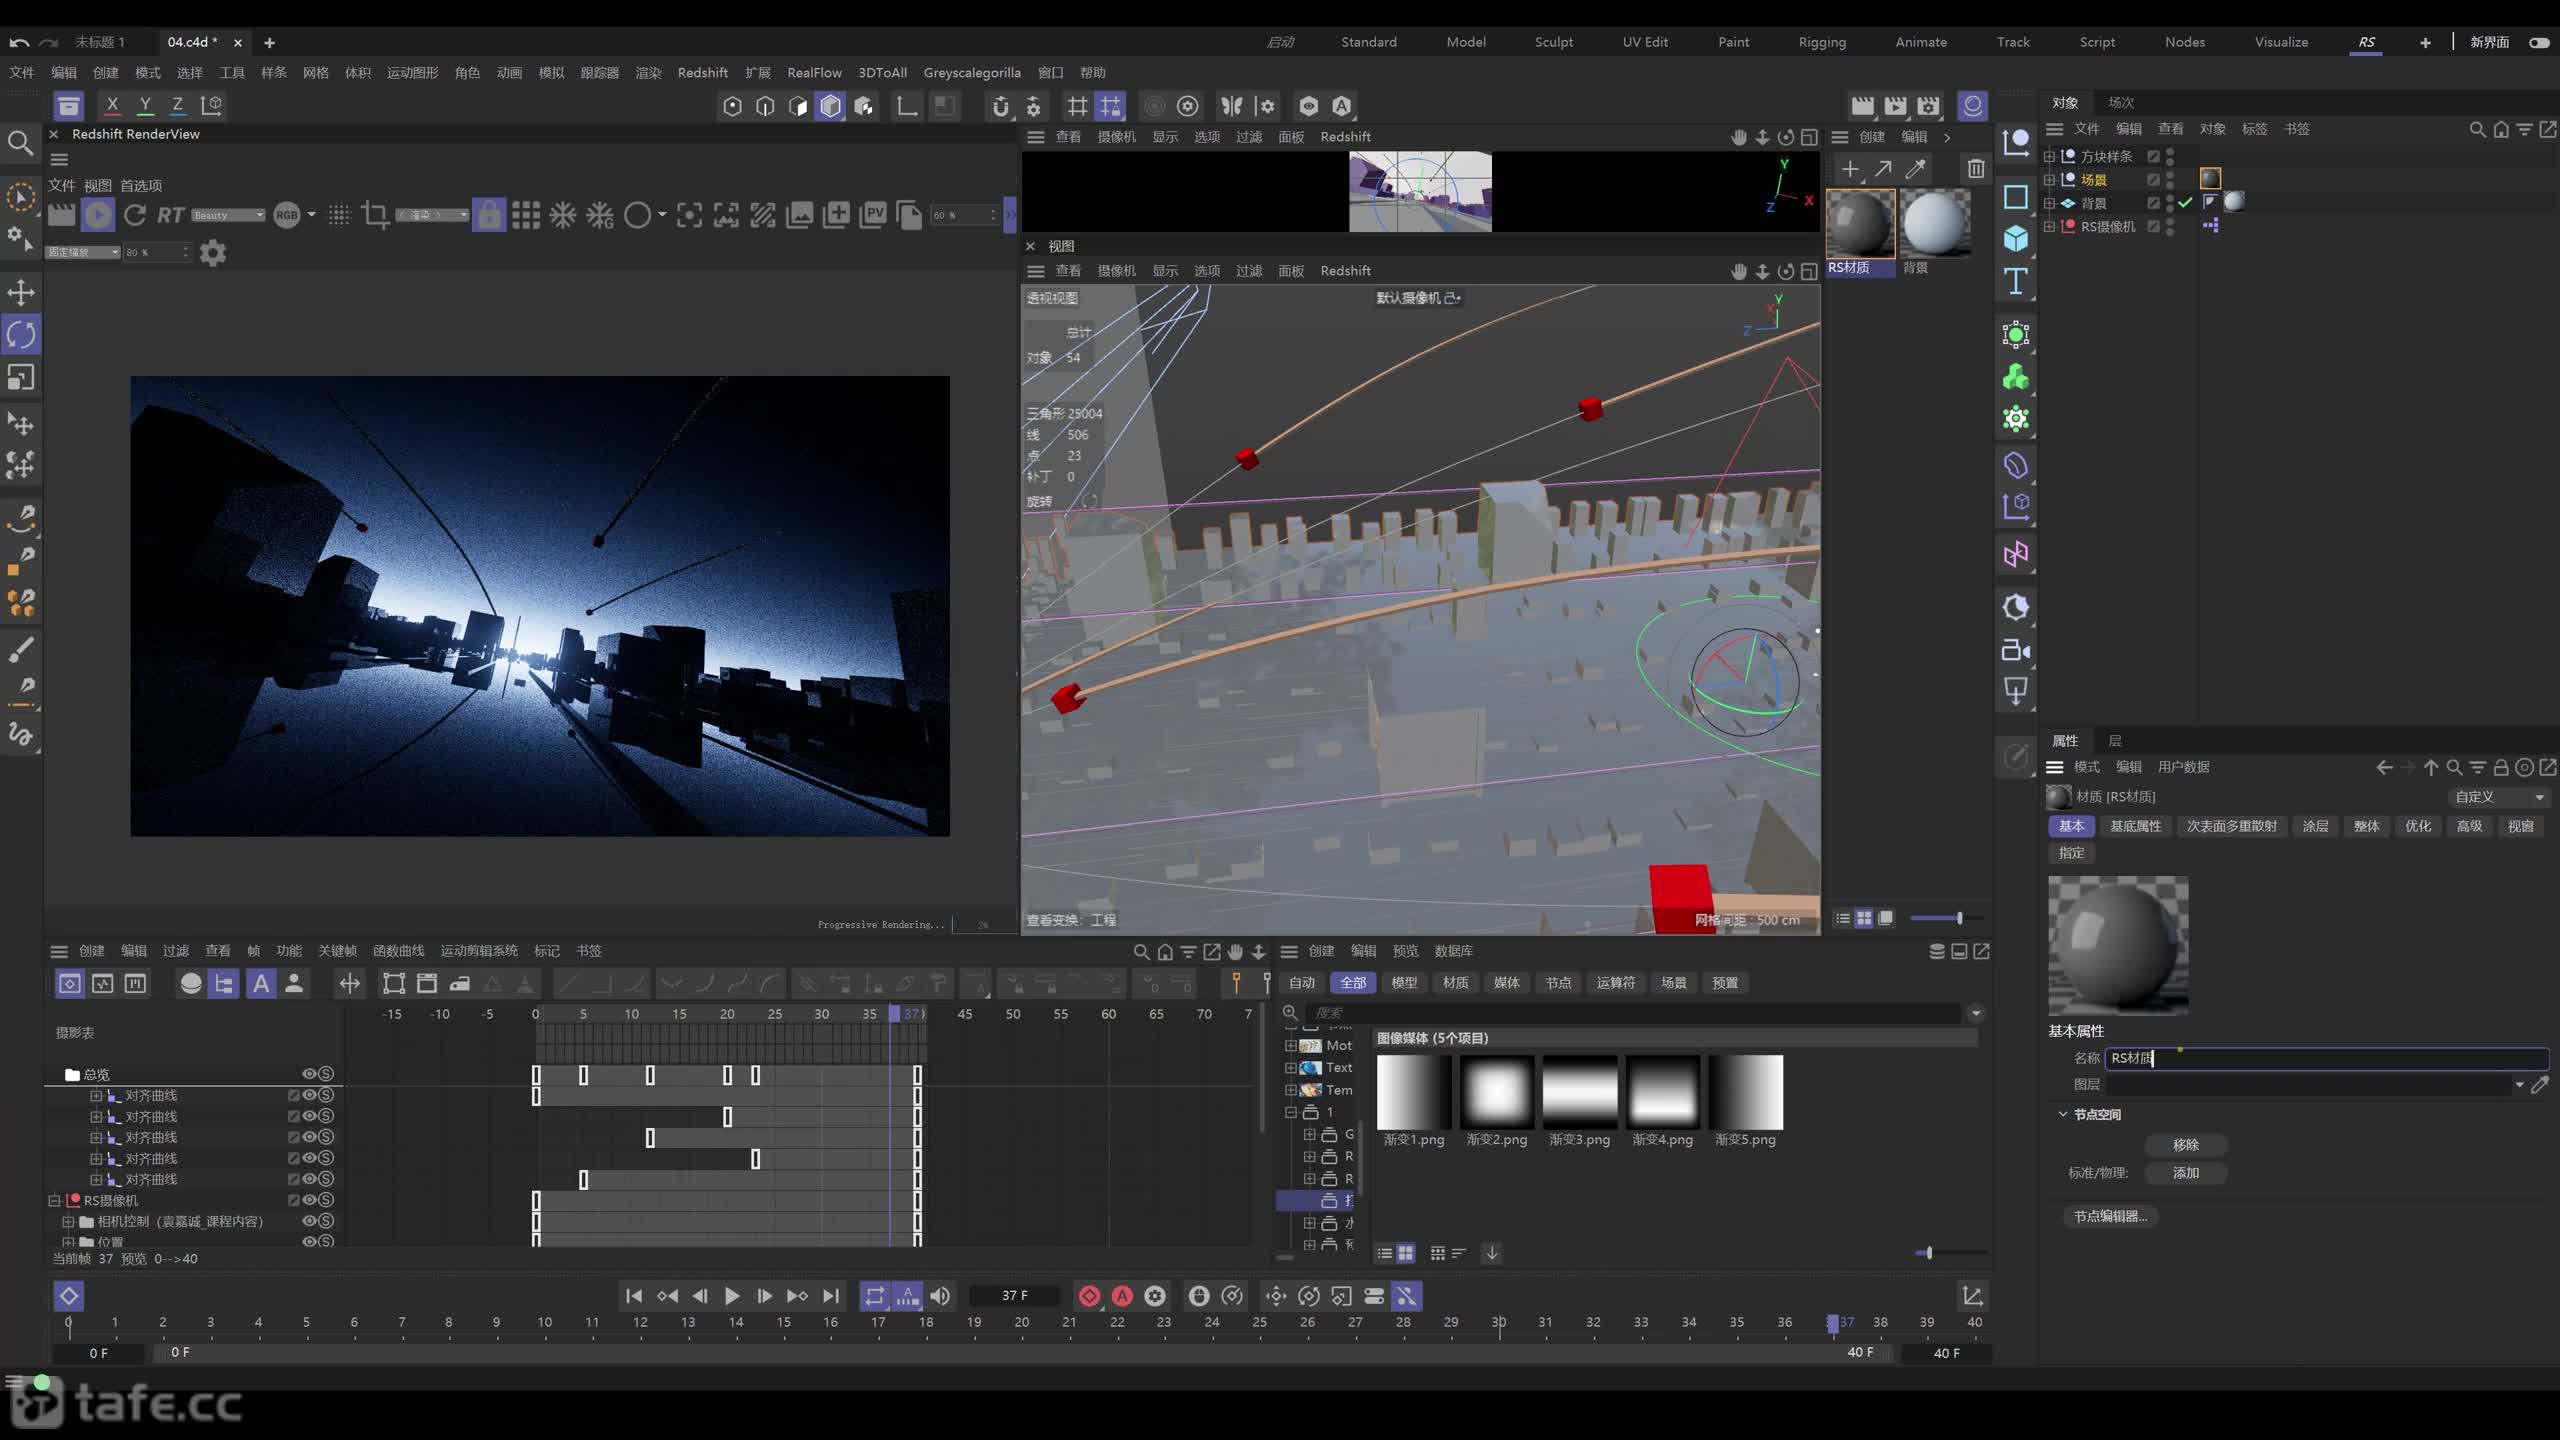Switch to the Animate layout tab
The image size is (2560, 1440).
click(1920, 42)
